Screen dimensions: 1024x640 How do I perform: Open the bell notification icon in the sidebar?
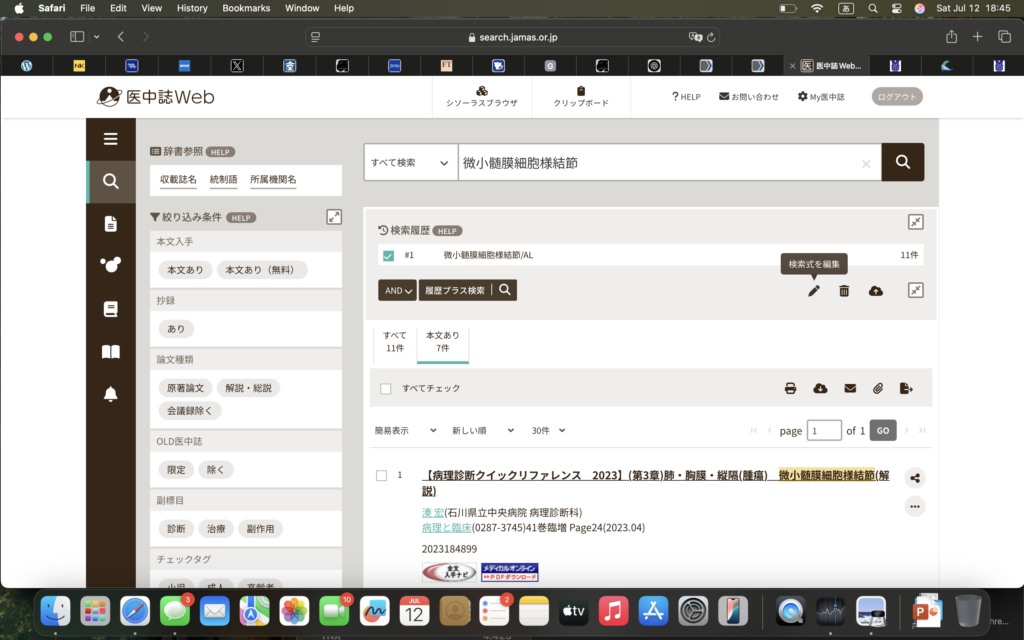[x=110, y=394]
